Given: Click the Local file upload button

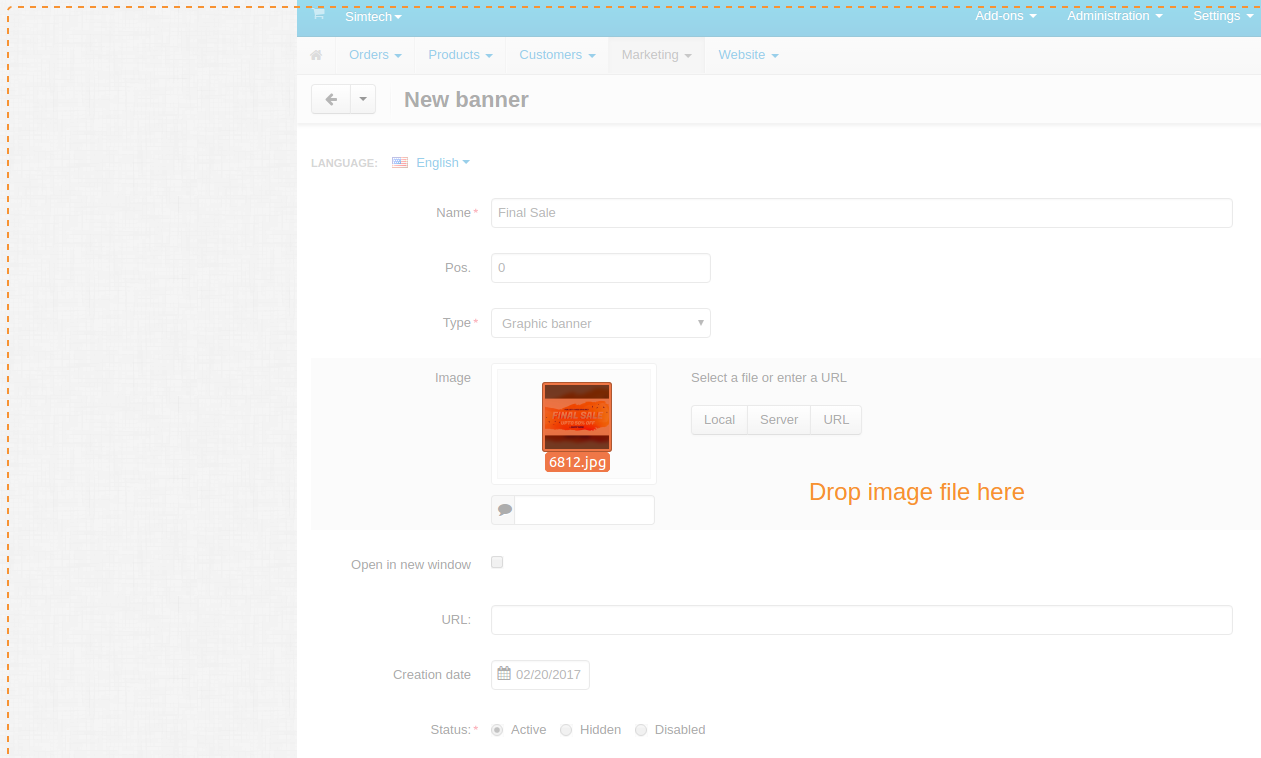Looking at the screenshot, I should tap(719, 420).
